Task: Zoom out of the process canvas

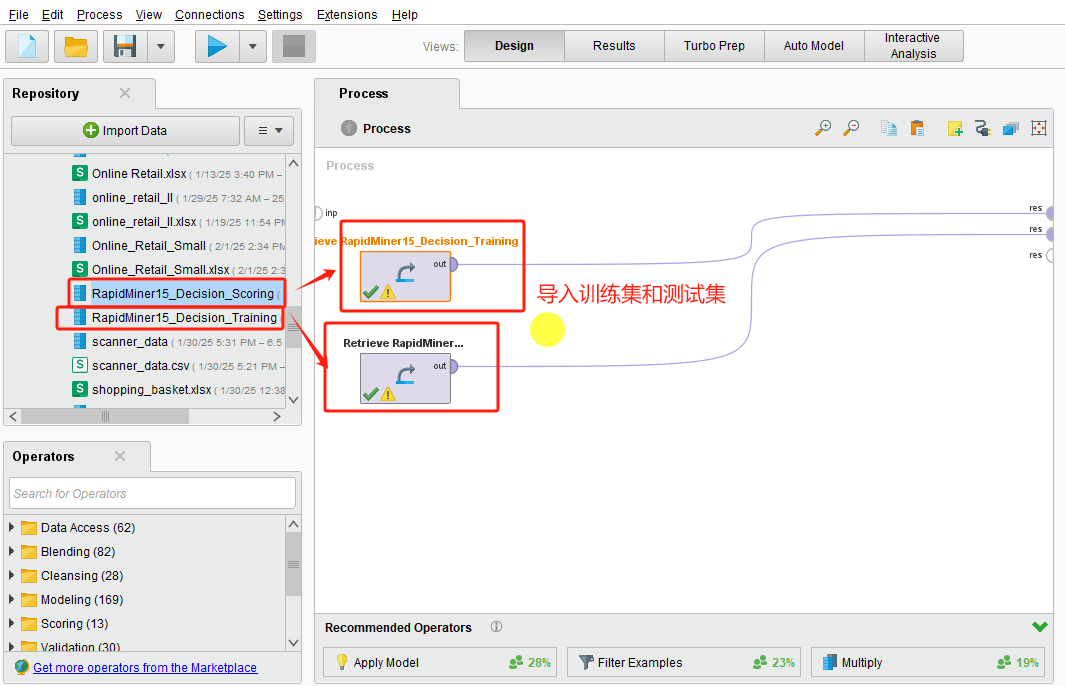Action: (851, 128)
